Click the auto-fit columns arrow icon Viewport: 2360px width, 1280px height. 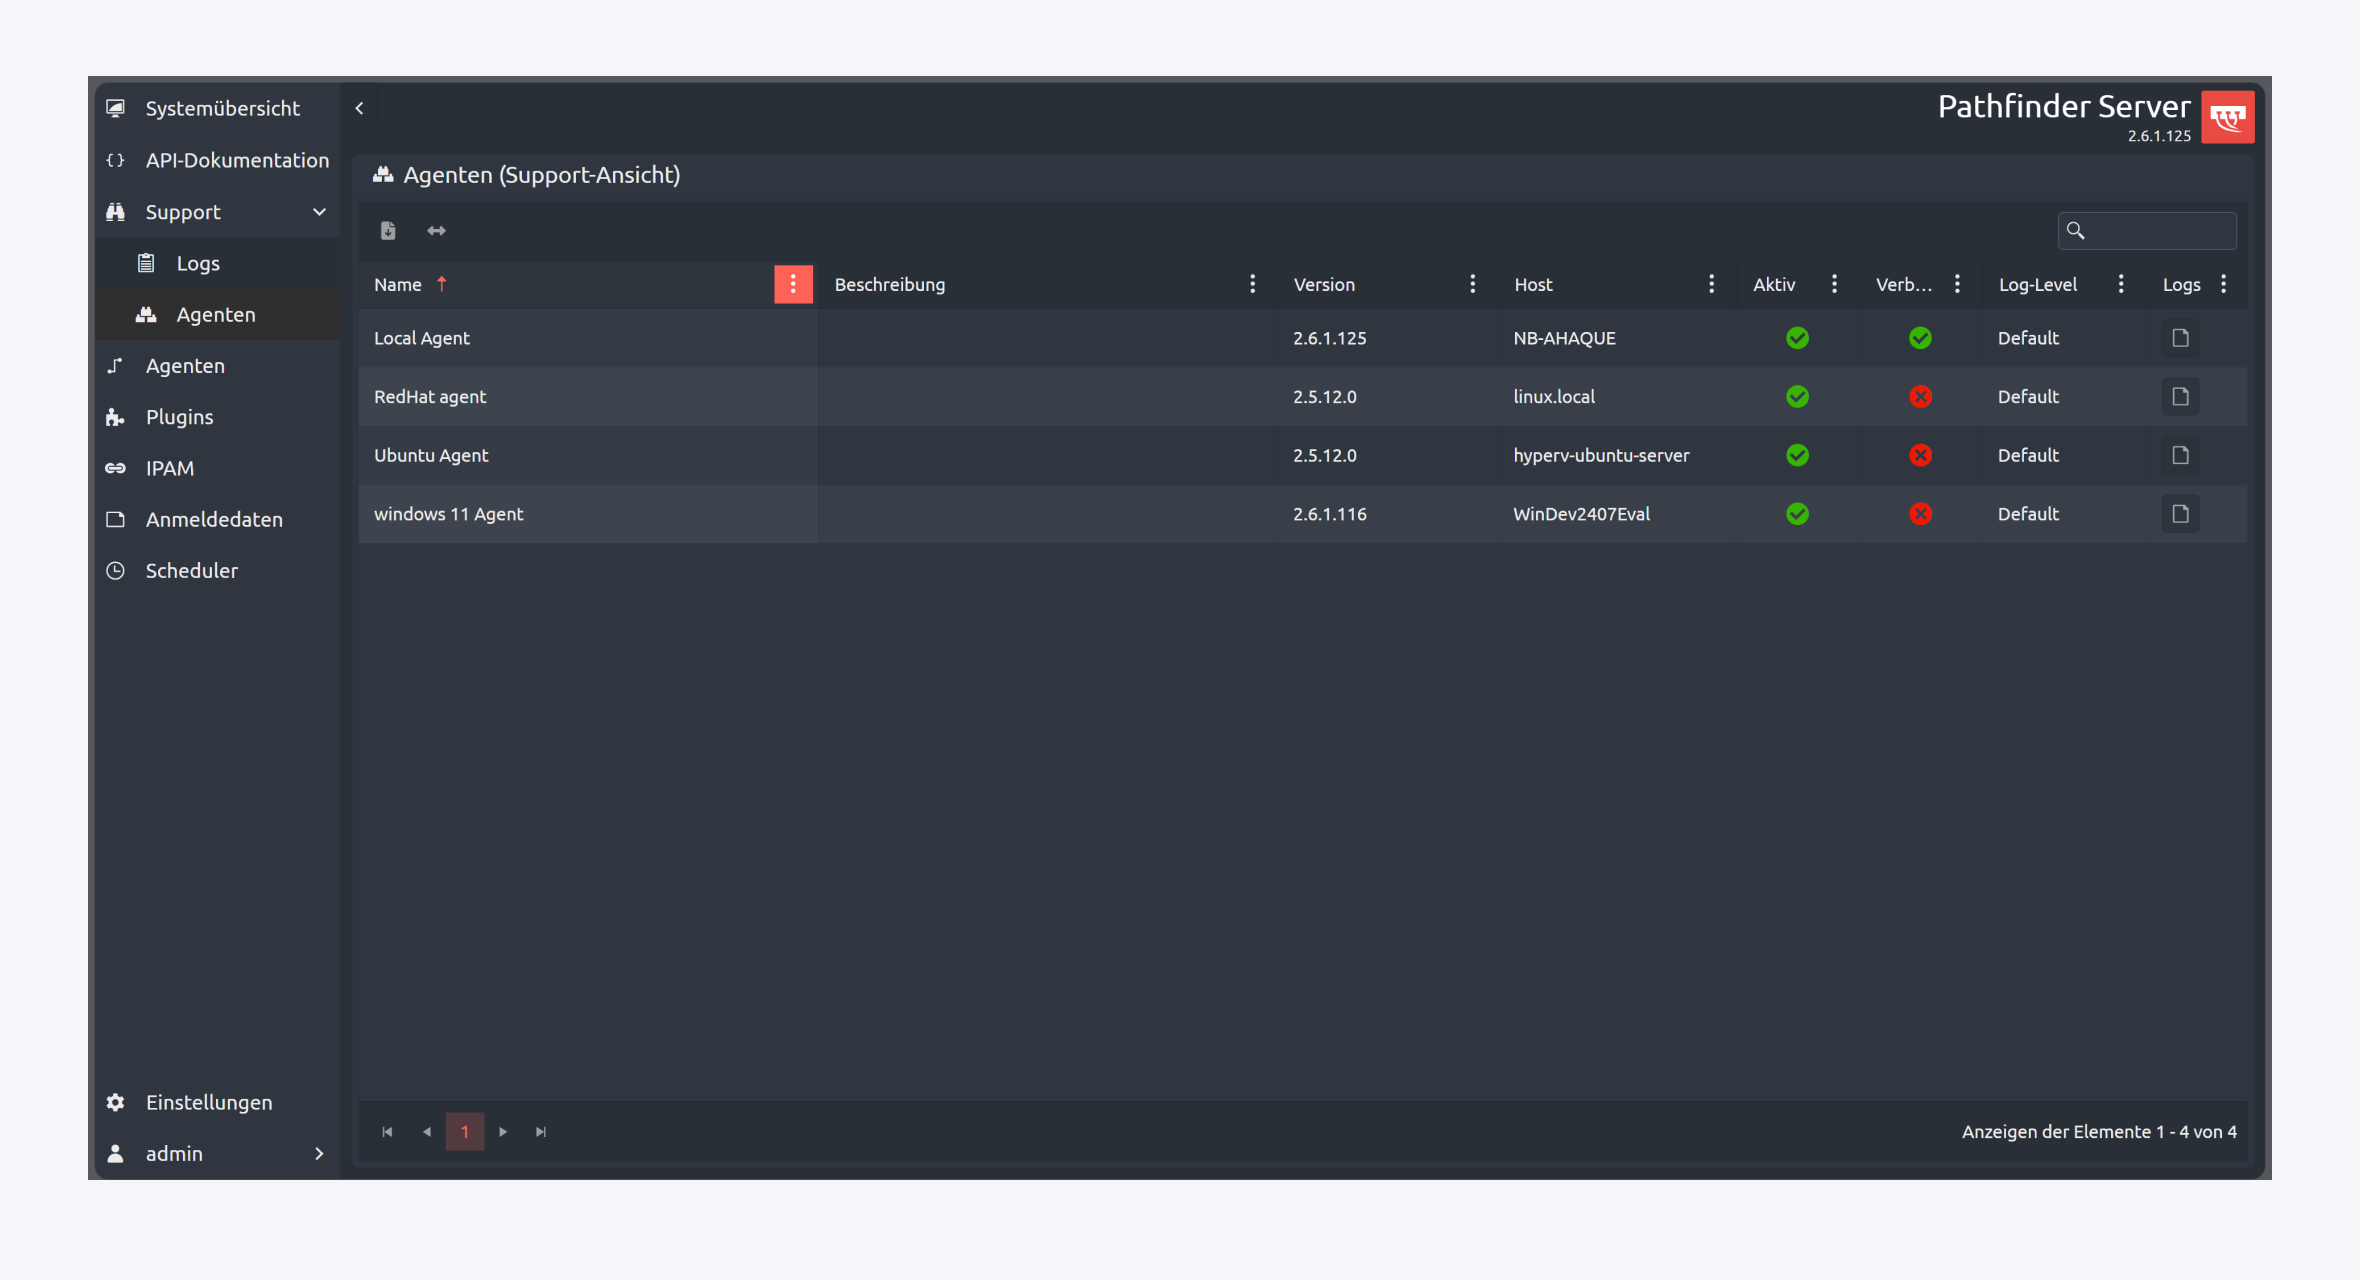[436, 231]
